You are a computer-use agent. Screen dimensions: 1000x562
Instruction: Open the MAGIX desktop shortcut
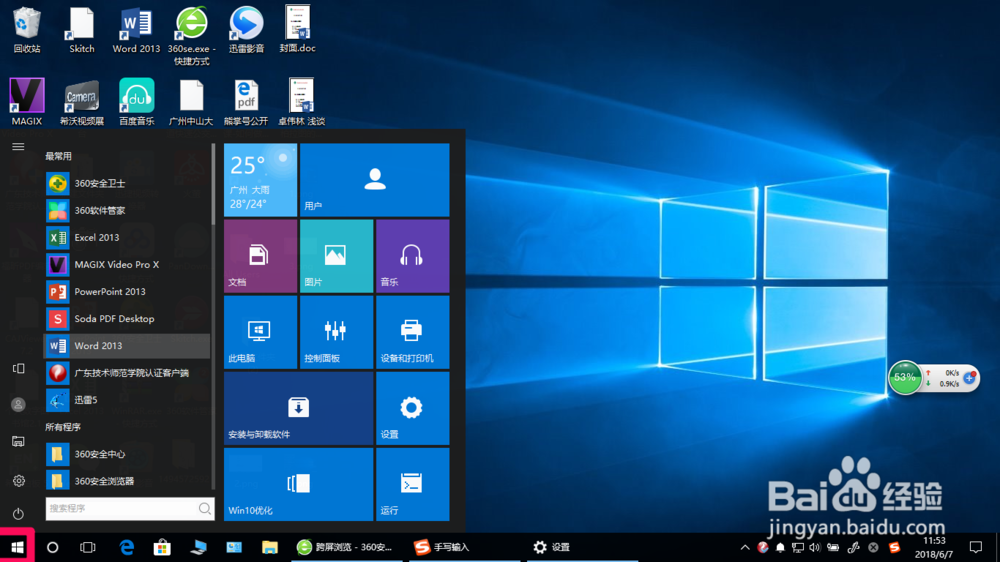27,101
